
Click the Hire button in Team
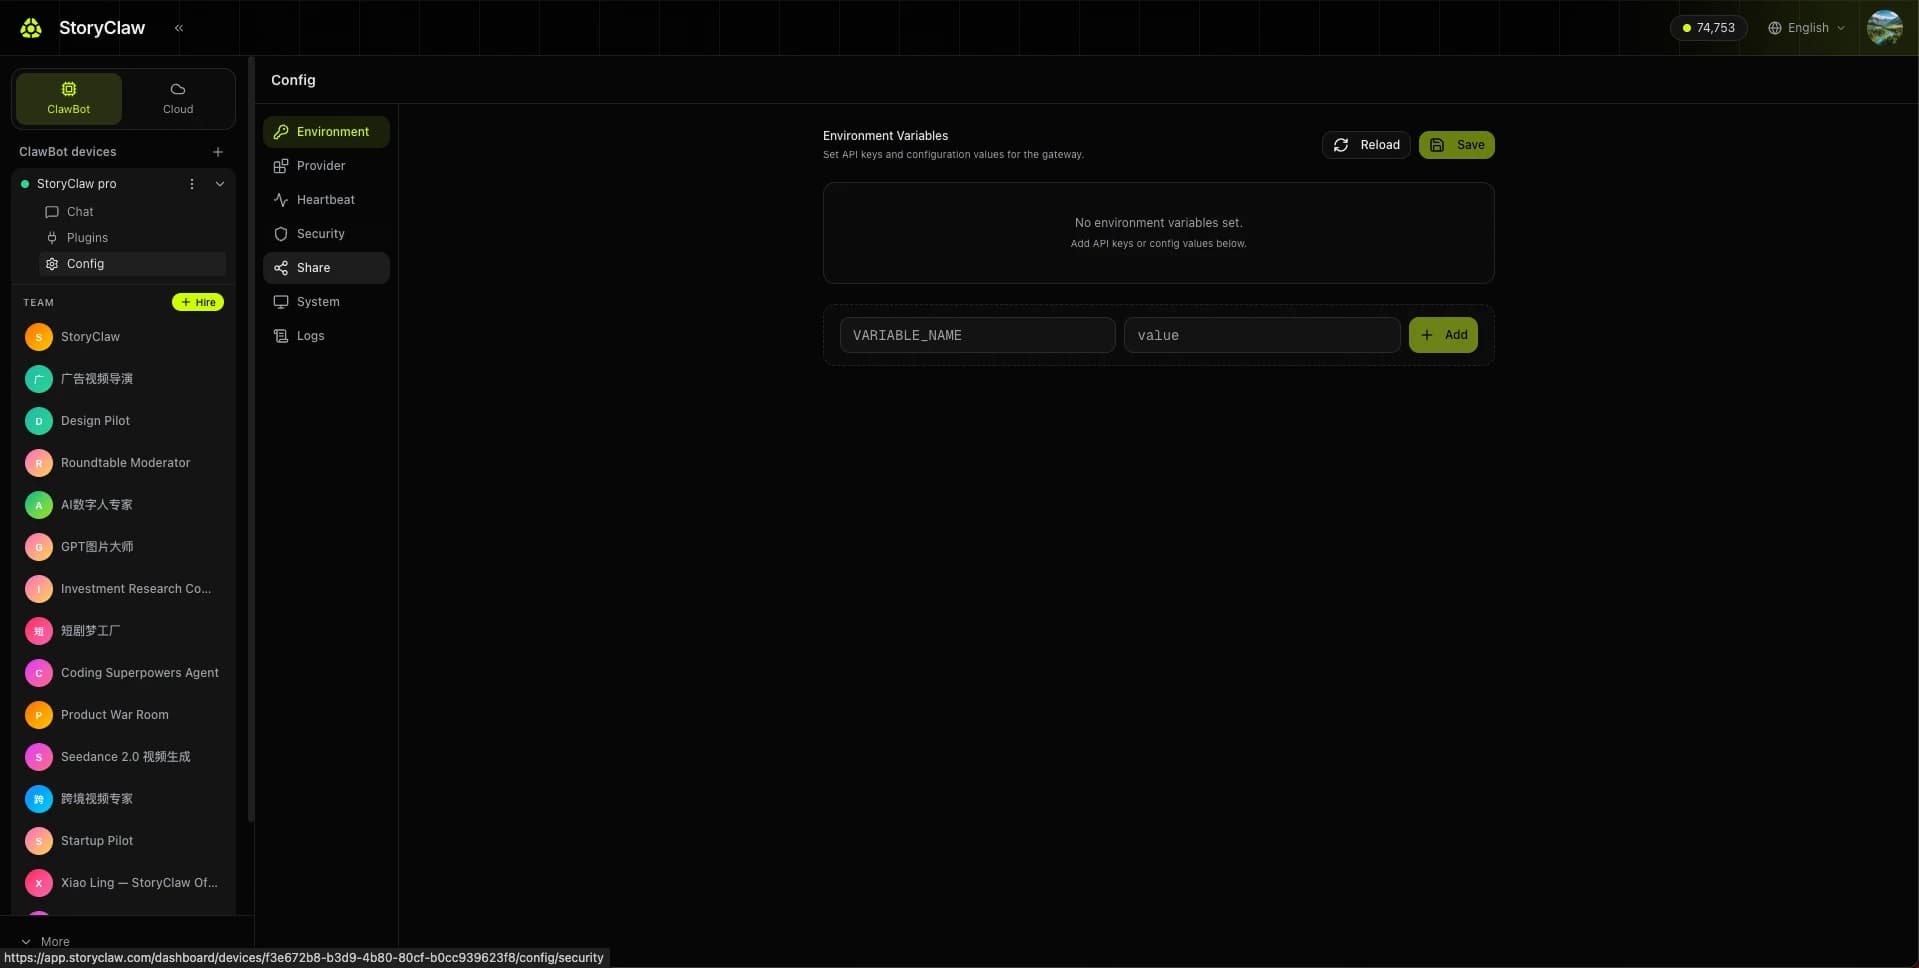pyautogui.click(x=198, y=302)
